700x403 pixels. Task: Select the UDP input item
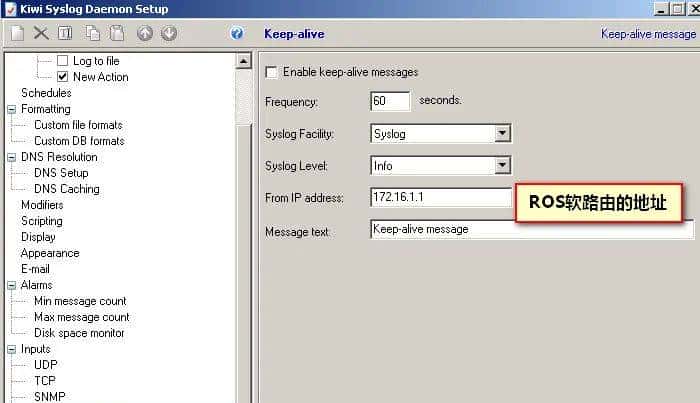[46, 365]
